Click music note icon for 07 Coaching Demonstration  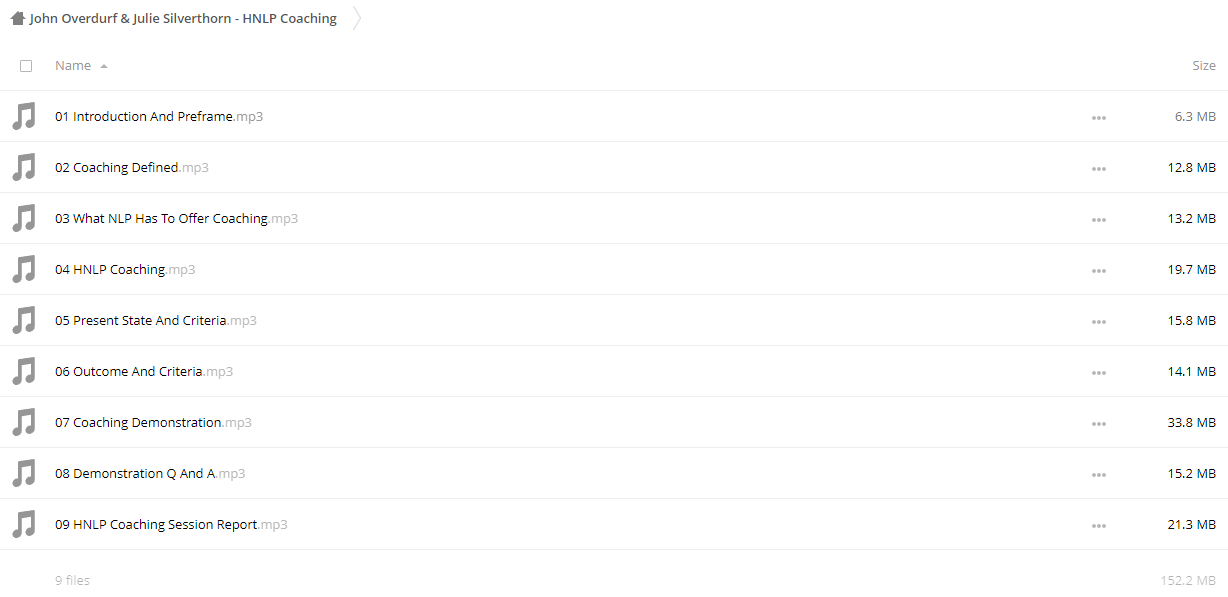[x=24, y=422]
